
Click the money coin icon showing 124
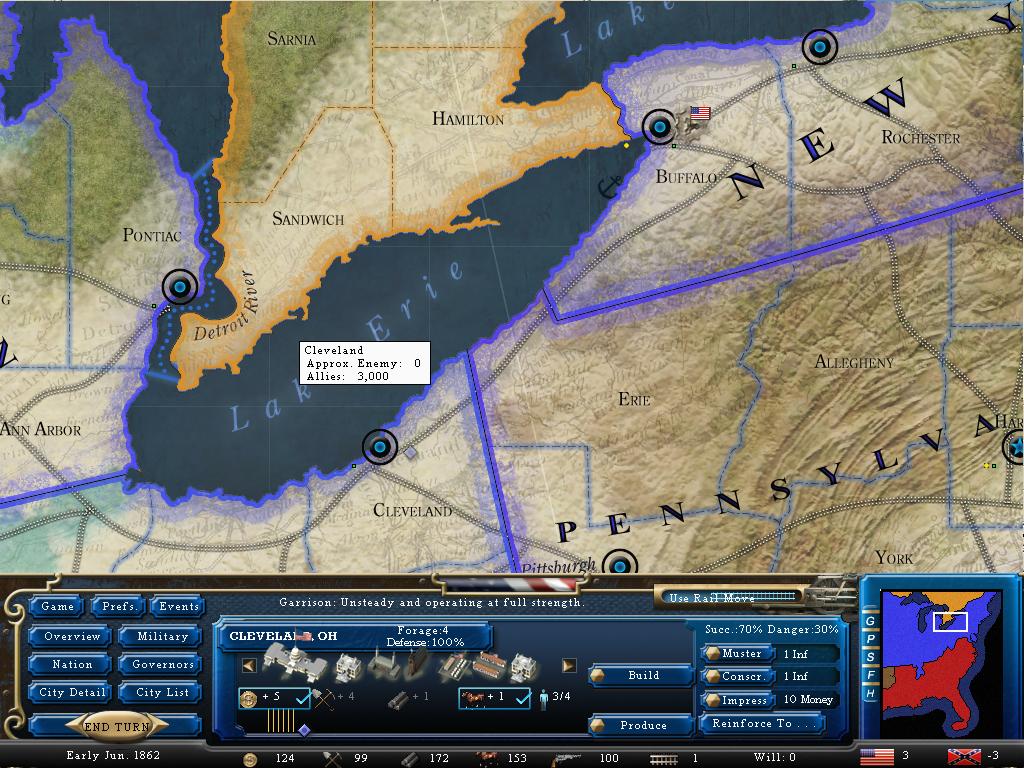point(250,758)
